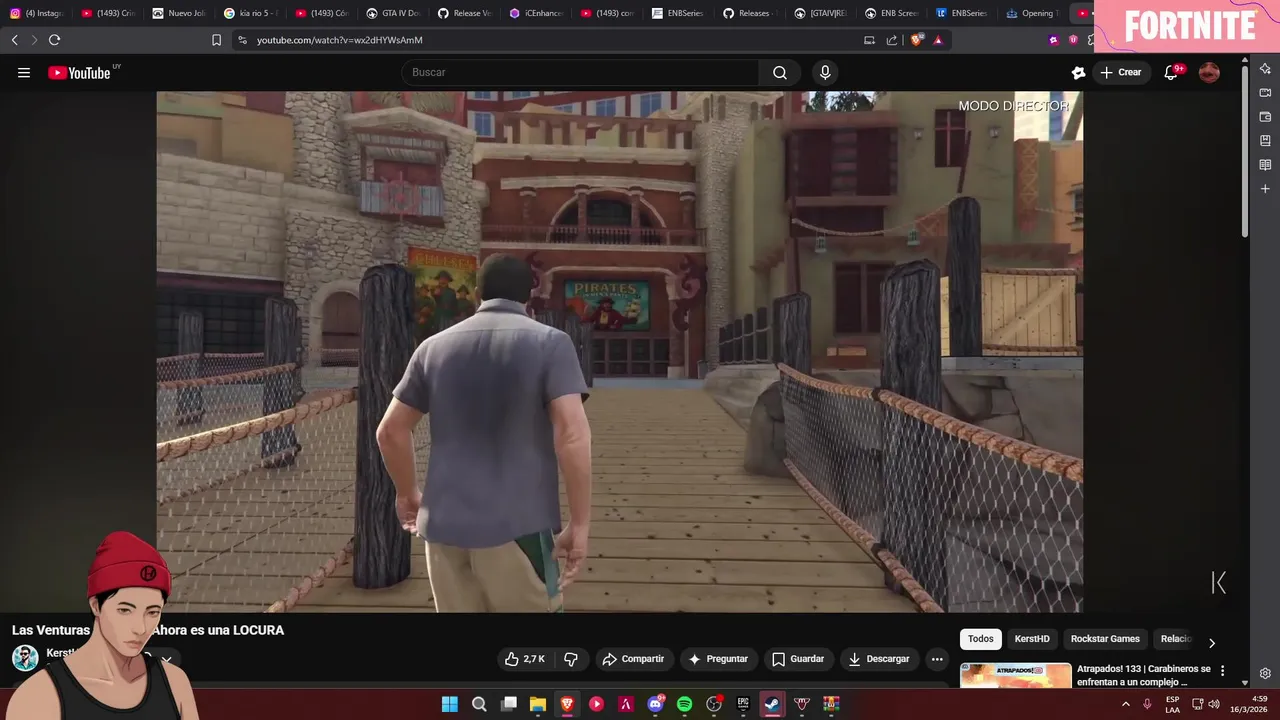Open Brave Wallet in sidebar

(1265, 117)
